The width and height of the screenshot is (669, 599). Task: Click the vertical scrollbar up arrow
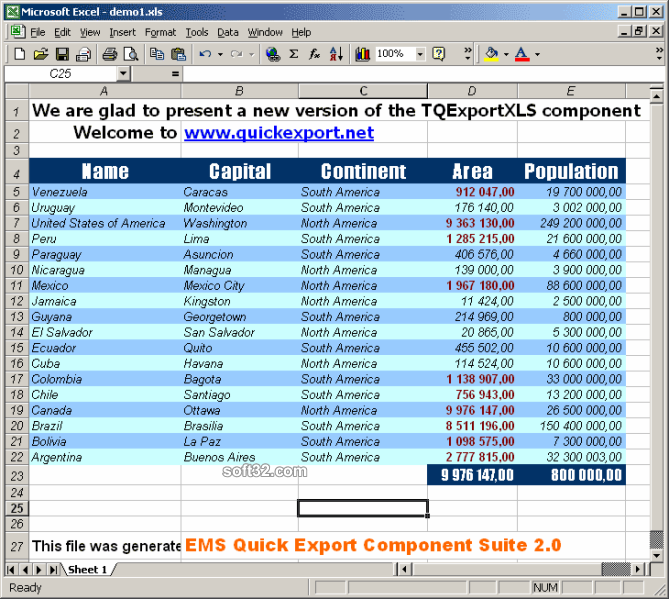coord(657,96)
